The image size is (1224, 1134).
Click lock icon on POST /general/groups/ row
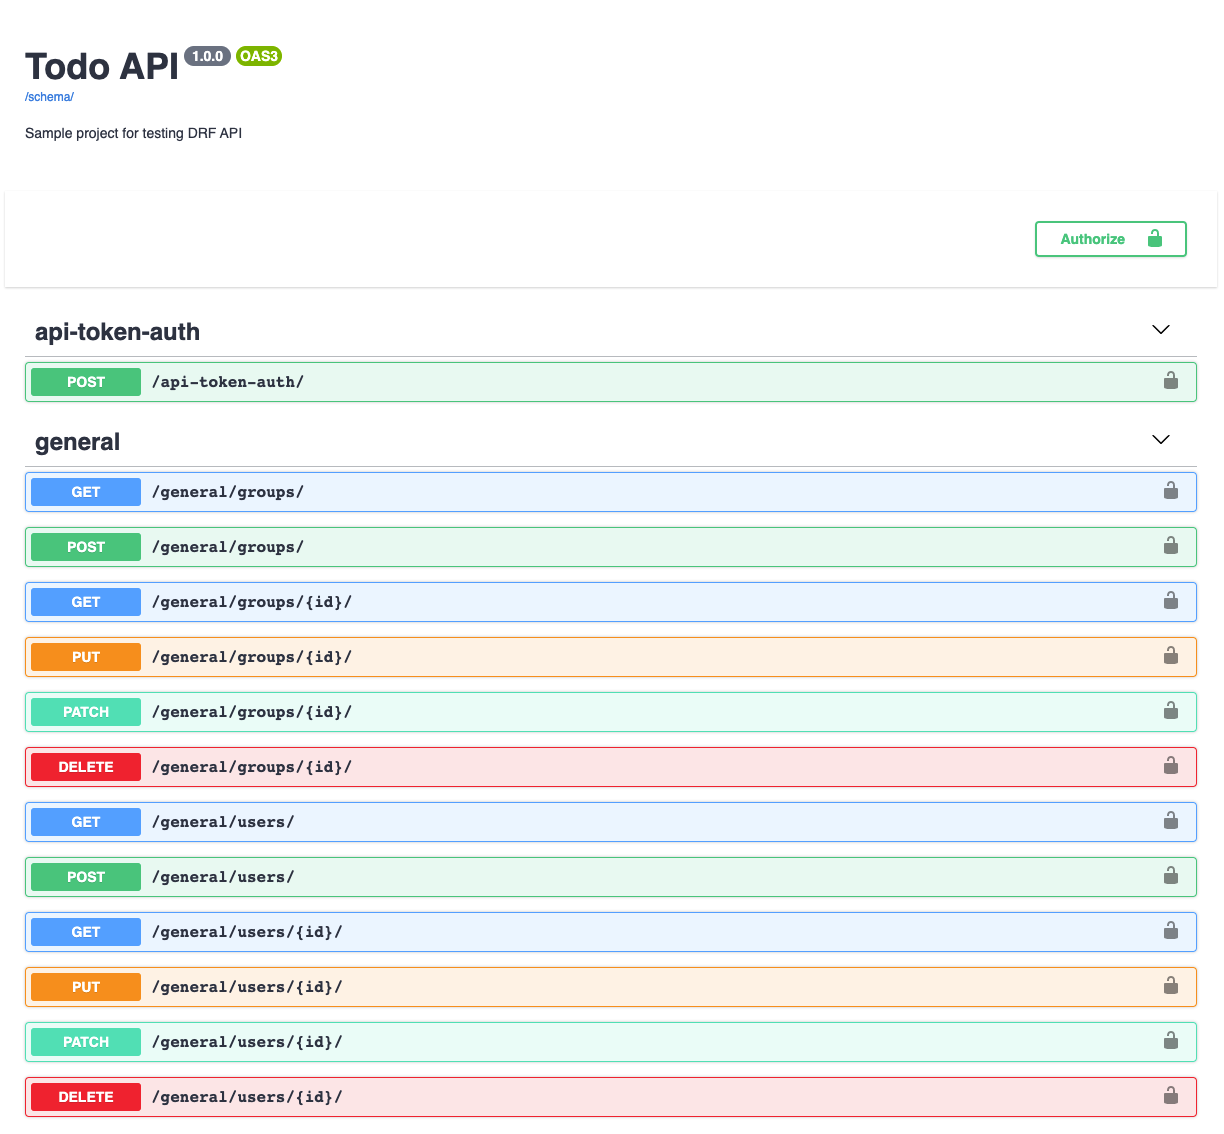1170,546
